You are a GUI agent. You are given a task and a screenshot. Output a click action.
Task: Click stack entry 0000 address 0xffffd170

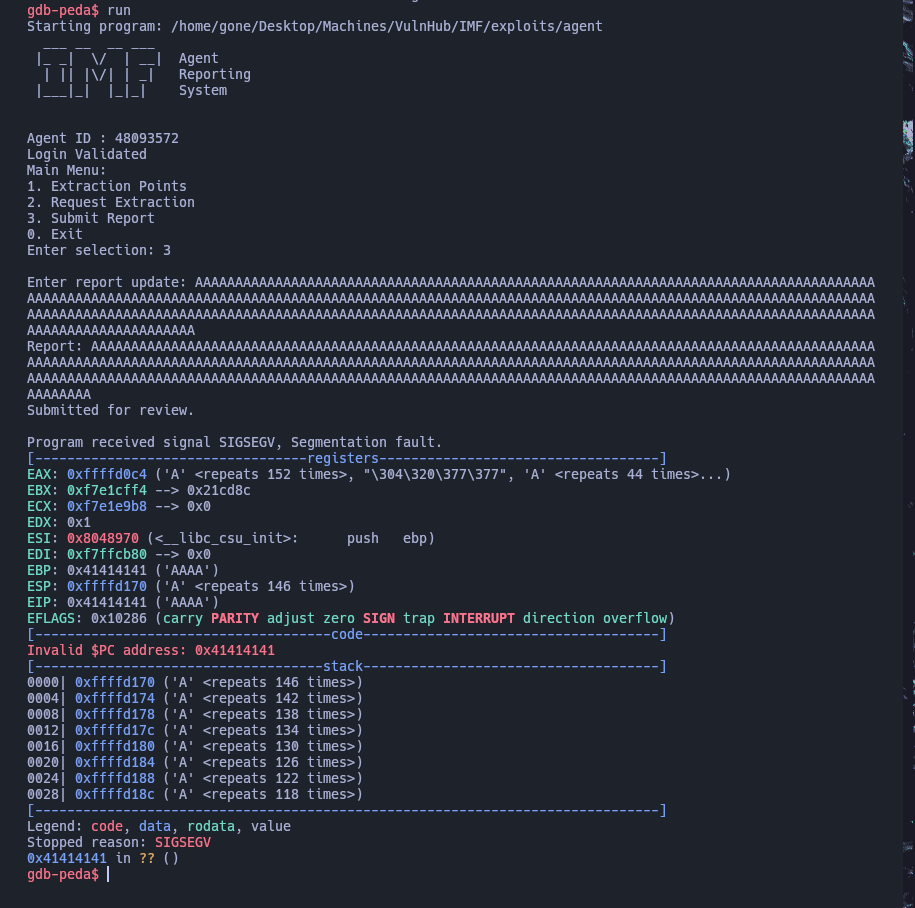click(115, 682)
